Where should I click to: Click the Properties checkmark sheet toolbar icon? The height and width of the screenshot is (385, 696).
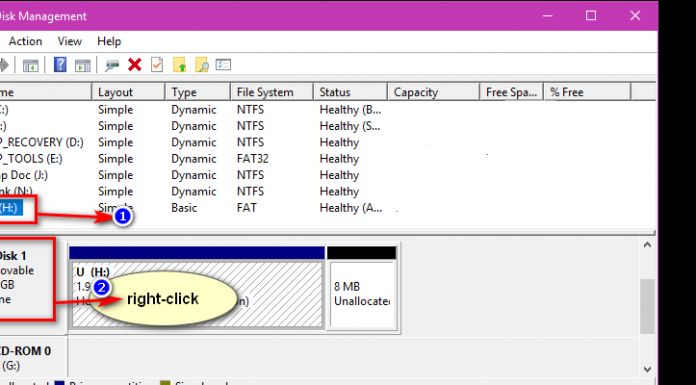(x=157, y=65)
